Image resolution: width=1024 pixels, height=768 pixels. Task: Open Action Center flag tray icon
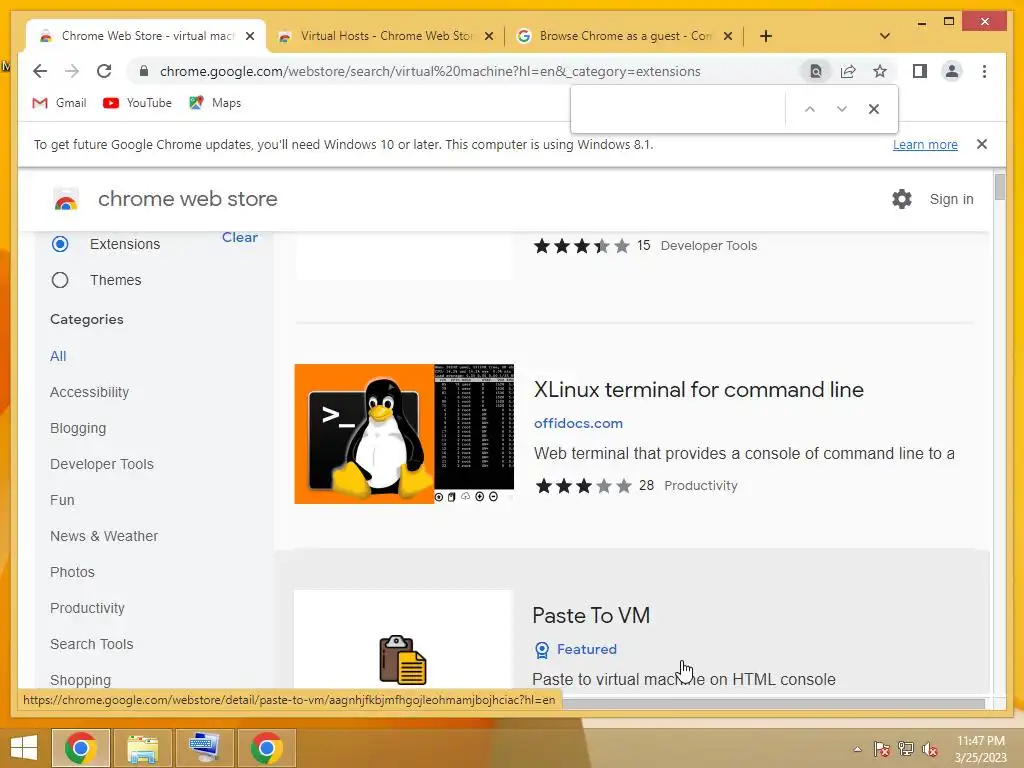pos(881,749)
